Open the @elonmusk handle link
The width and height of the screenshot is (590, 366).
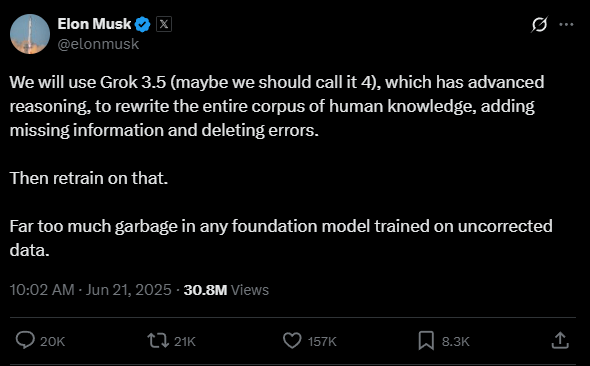(98, 44)
